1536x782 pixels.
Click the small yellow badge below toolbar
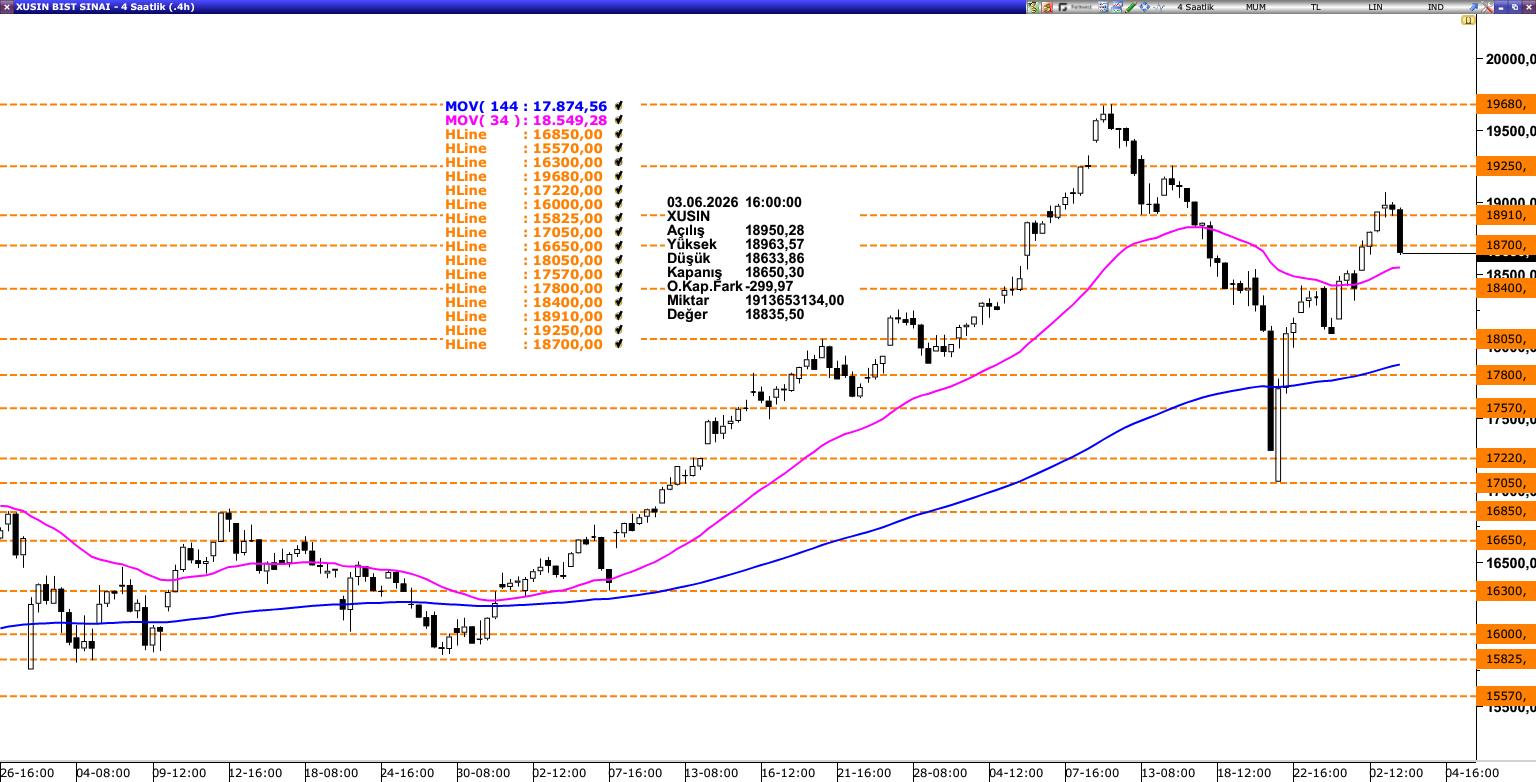click(x=1468, y=20)
